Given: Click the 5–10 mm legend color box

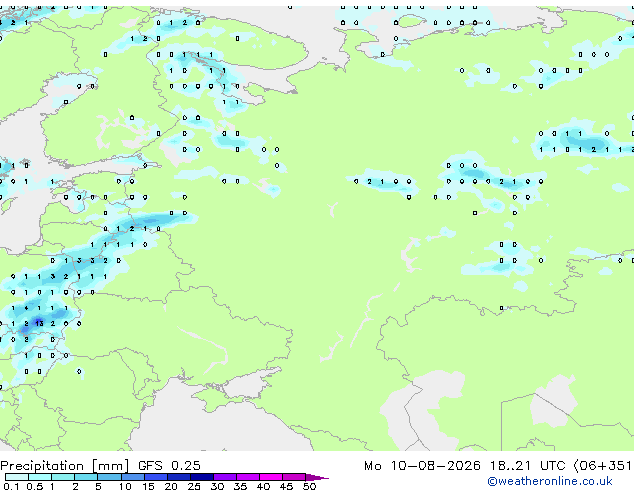Looking at the screenshot, I should coord(109,477).
